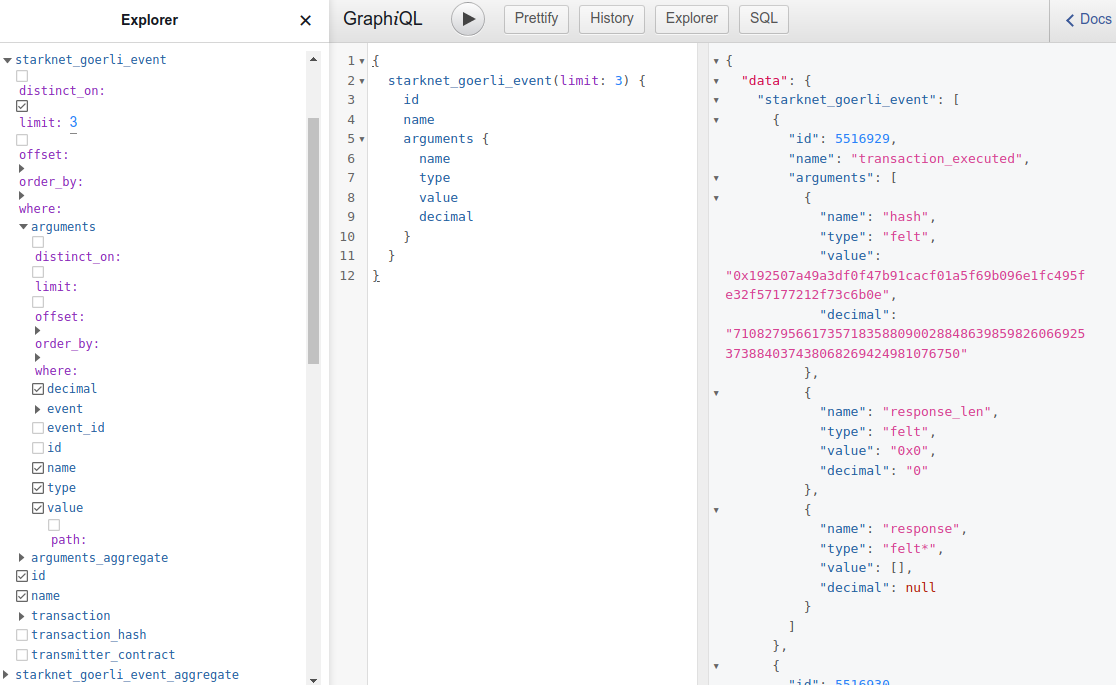Screen dimensions: 1116x685
Task: Click starknet_goerli_event in query editor
Action: click(x=470, y=80)
